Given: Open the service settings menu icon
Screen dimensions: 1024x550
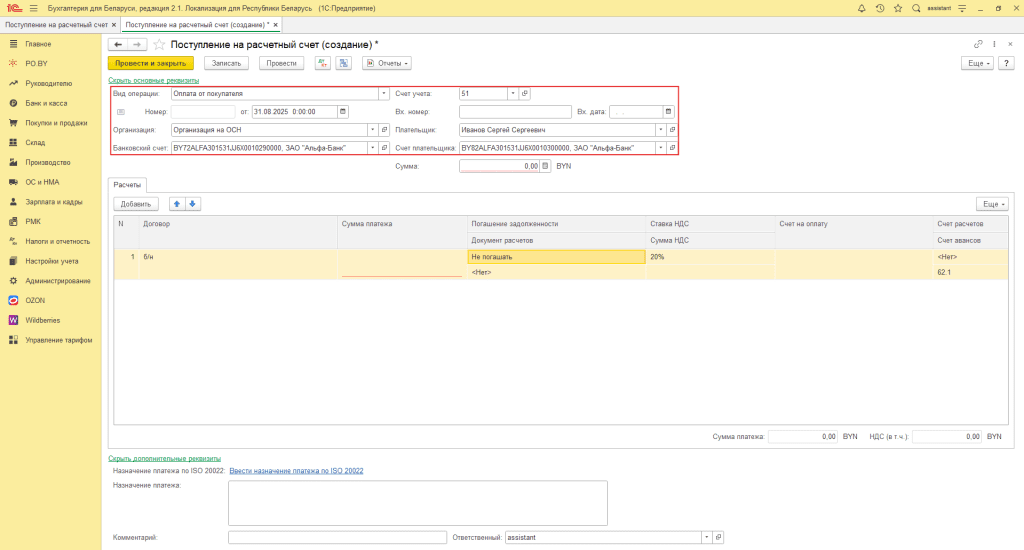Looking at the screenshot, I should 962,8.
